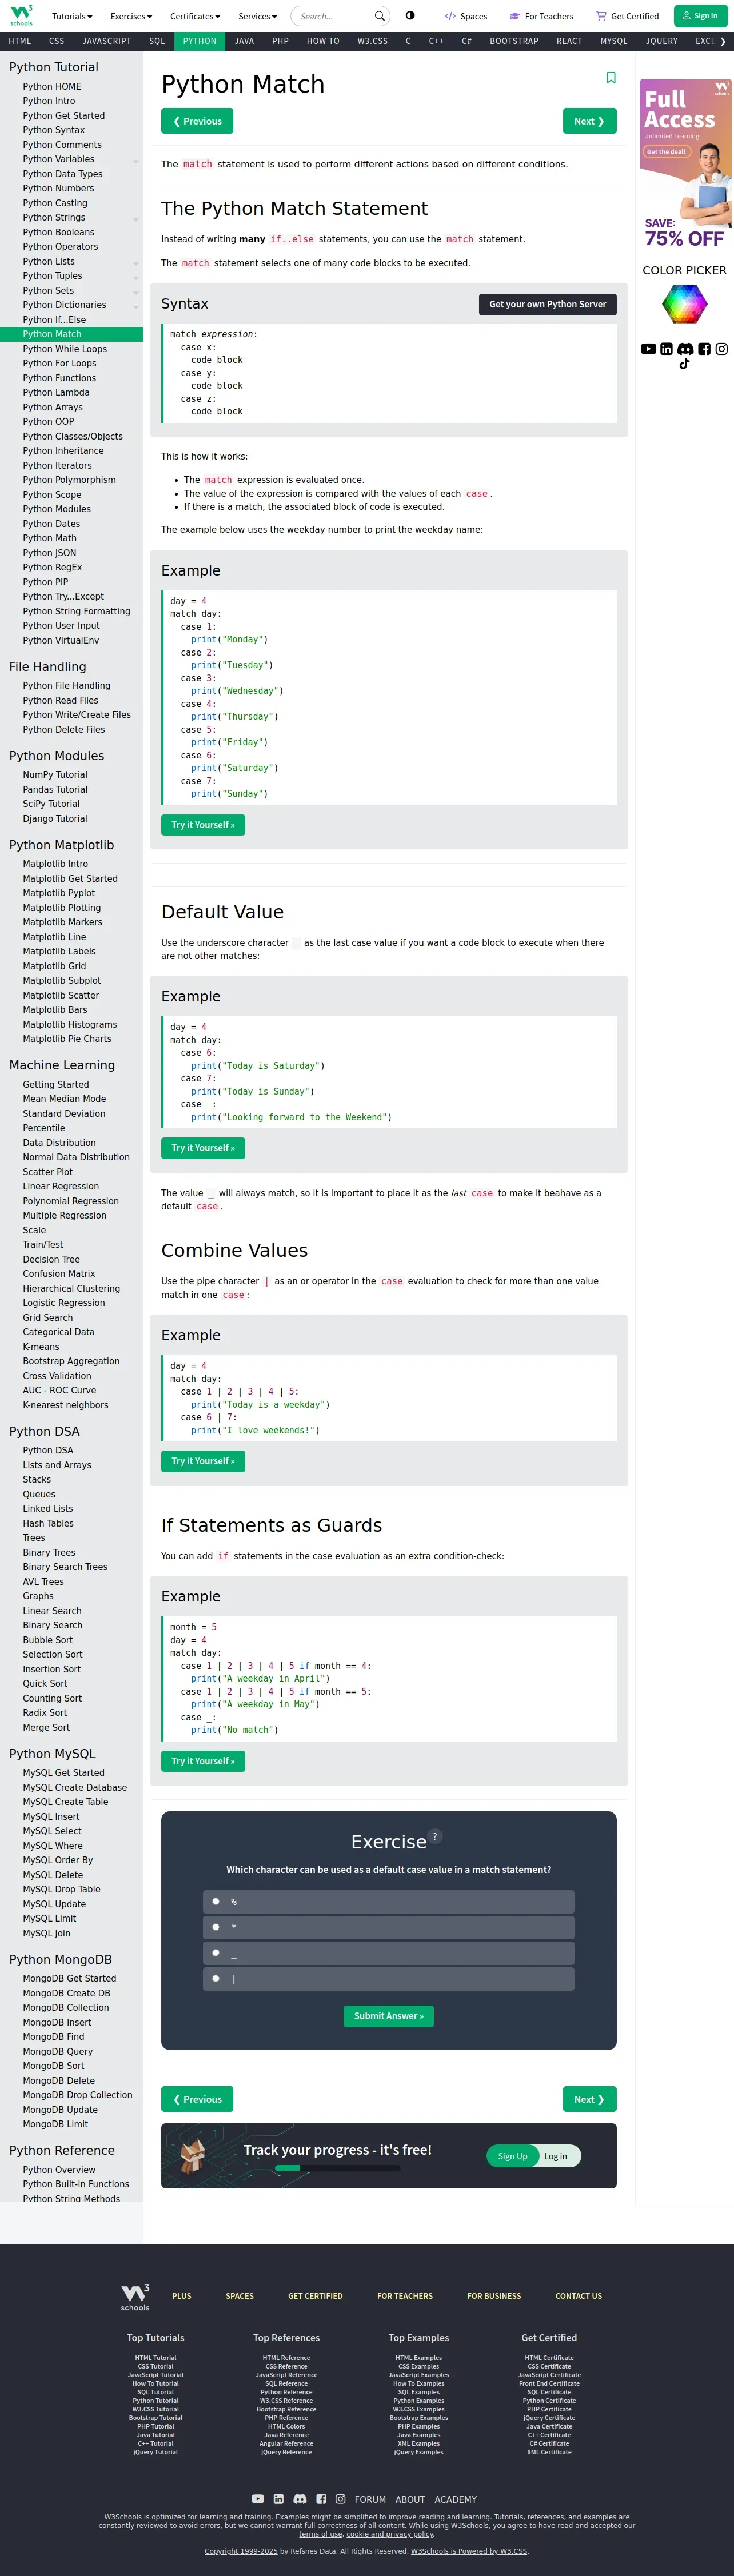Click the search magnifier icon
This screenshot has width=734, height=2576.
tap(379, 16)
